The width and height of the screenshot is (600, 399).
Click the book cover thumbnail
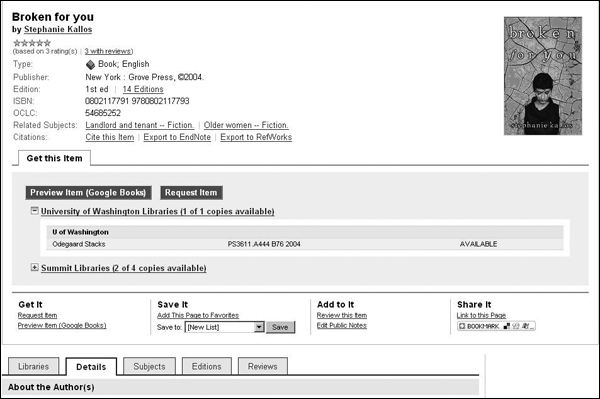pyautogui.click(x=543, y=76)
